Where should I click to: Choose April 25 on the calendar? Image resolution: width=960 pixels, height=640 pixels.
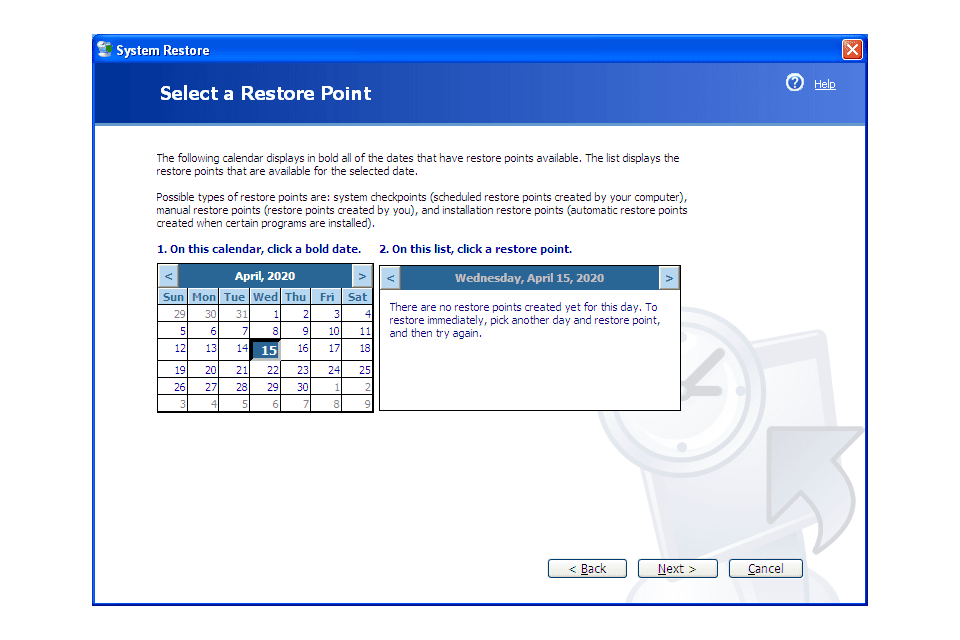point(358,370)
